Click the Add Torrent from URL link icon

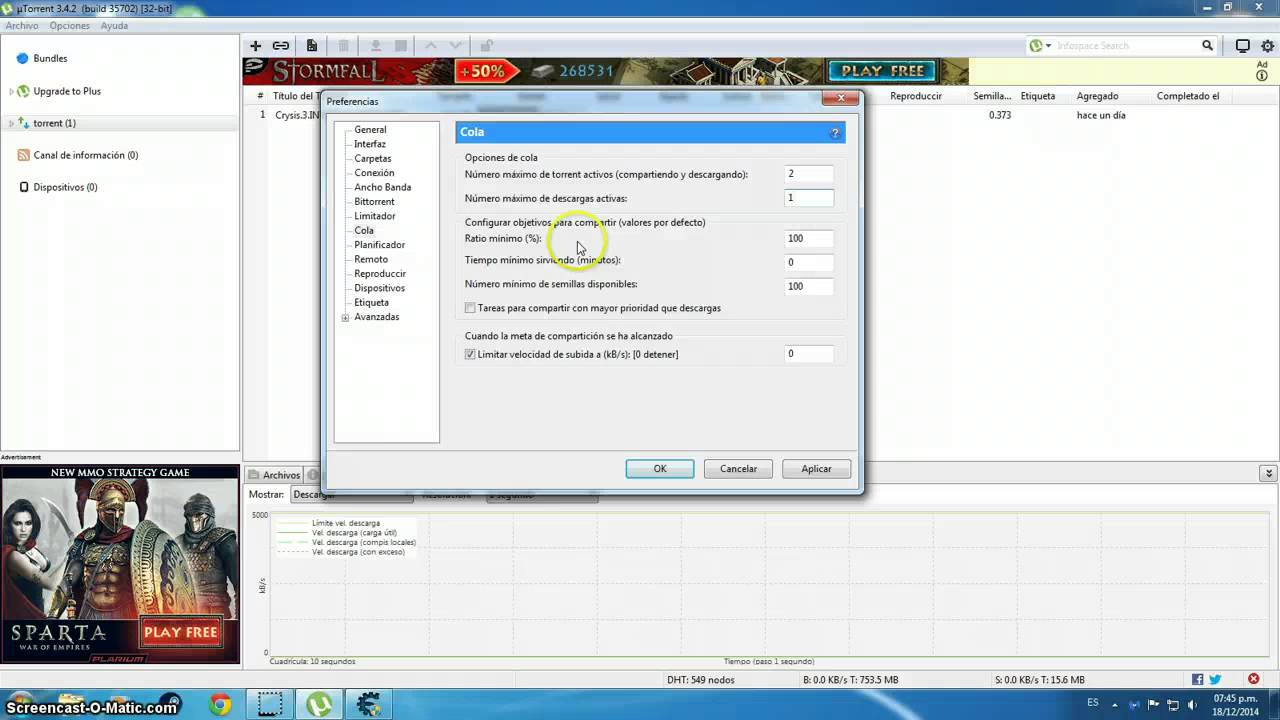tap(281, 46)
